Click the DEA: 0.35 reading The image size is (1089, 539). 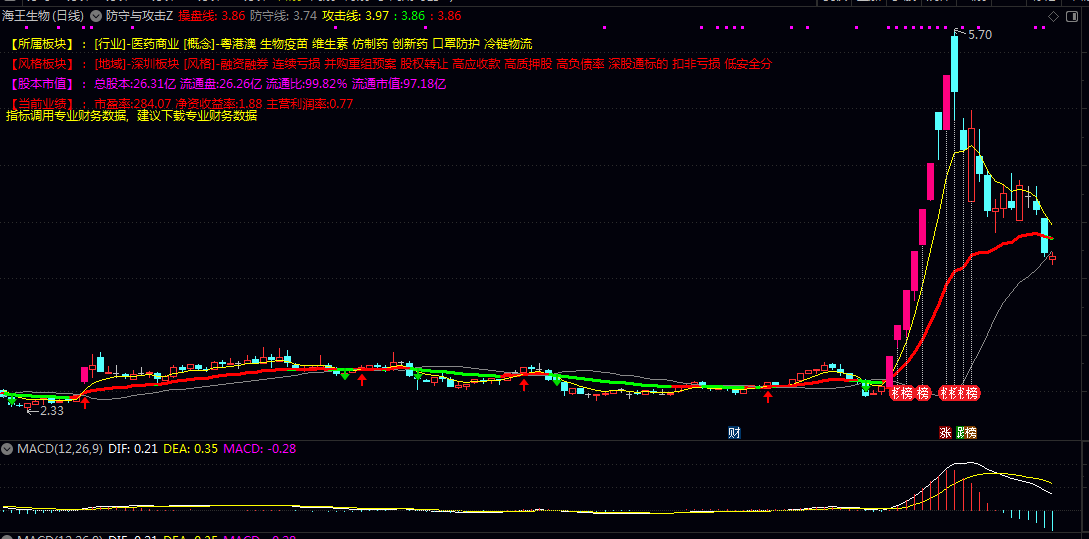point(189,449)
